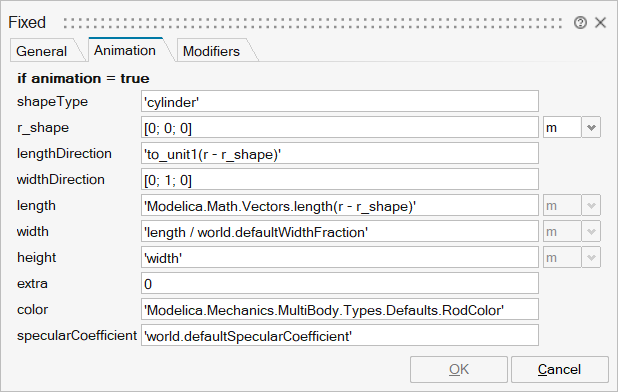Focus the lengthDirection text field
The width and height of the screenshot is (618, 392).
(x=340, y=154)
